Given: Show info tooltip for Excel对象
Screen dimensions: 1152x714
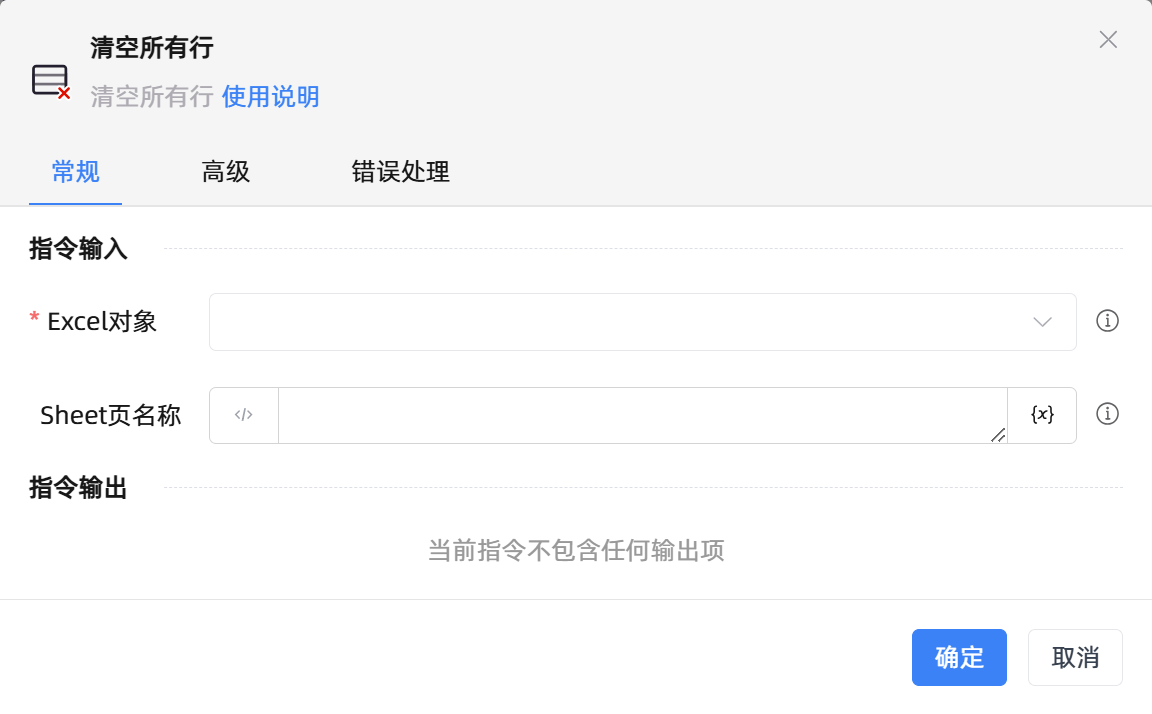Looking at the screenshot, I should 1107,321.
